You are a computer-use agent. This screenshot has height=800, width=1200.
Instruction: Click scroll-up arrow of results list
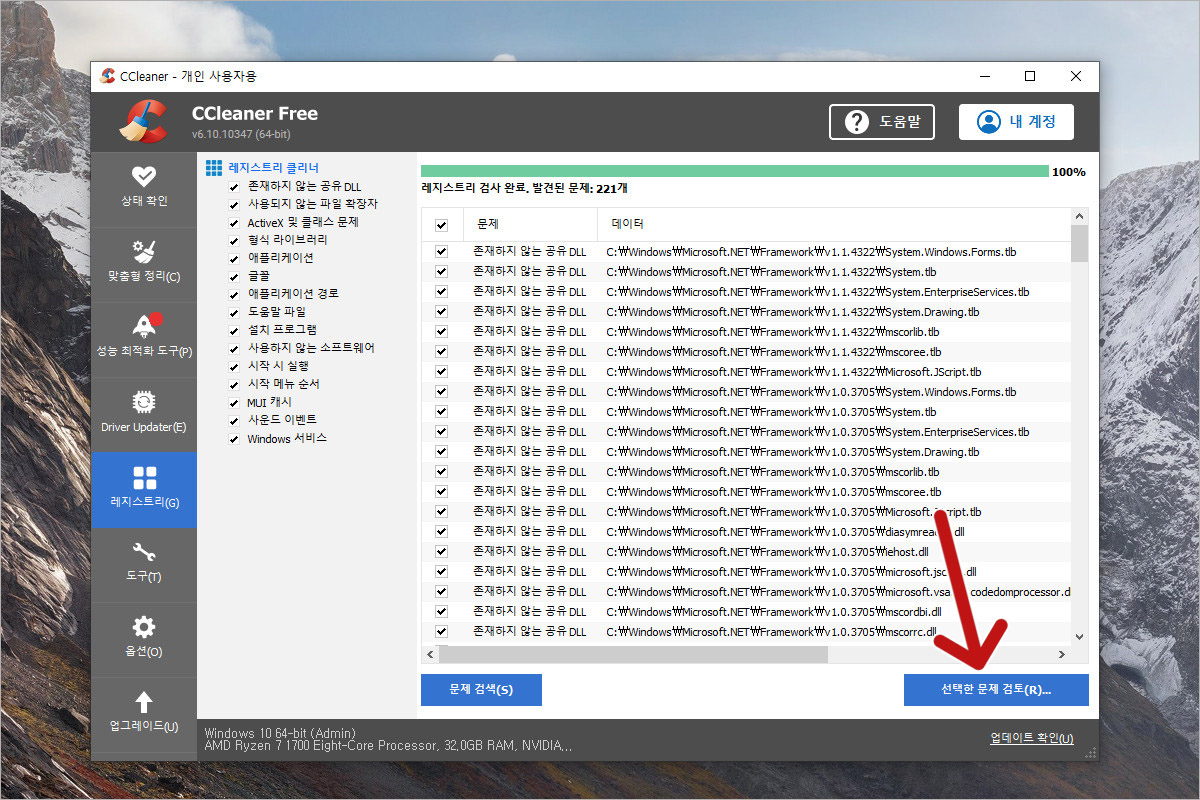click(x=1079, y=216)
